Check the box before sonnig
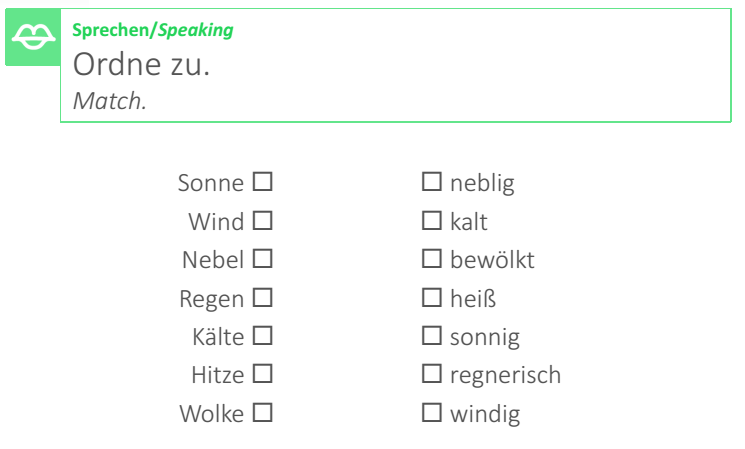The height and width of the screenshot is (449, 745). click(432, 338)
